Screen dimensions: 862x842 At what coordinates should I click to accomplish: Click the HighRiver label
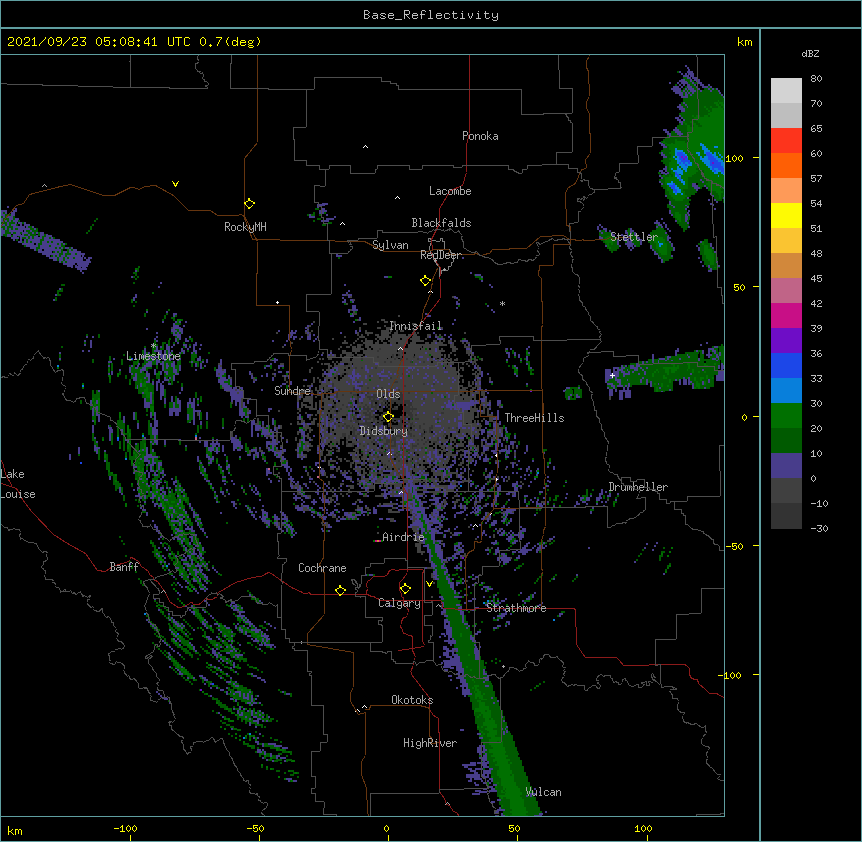pos(430,743)
